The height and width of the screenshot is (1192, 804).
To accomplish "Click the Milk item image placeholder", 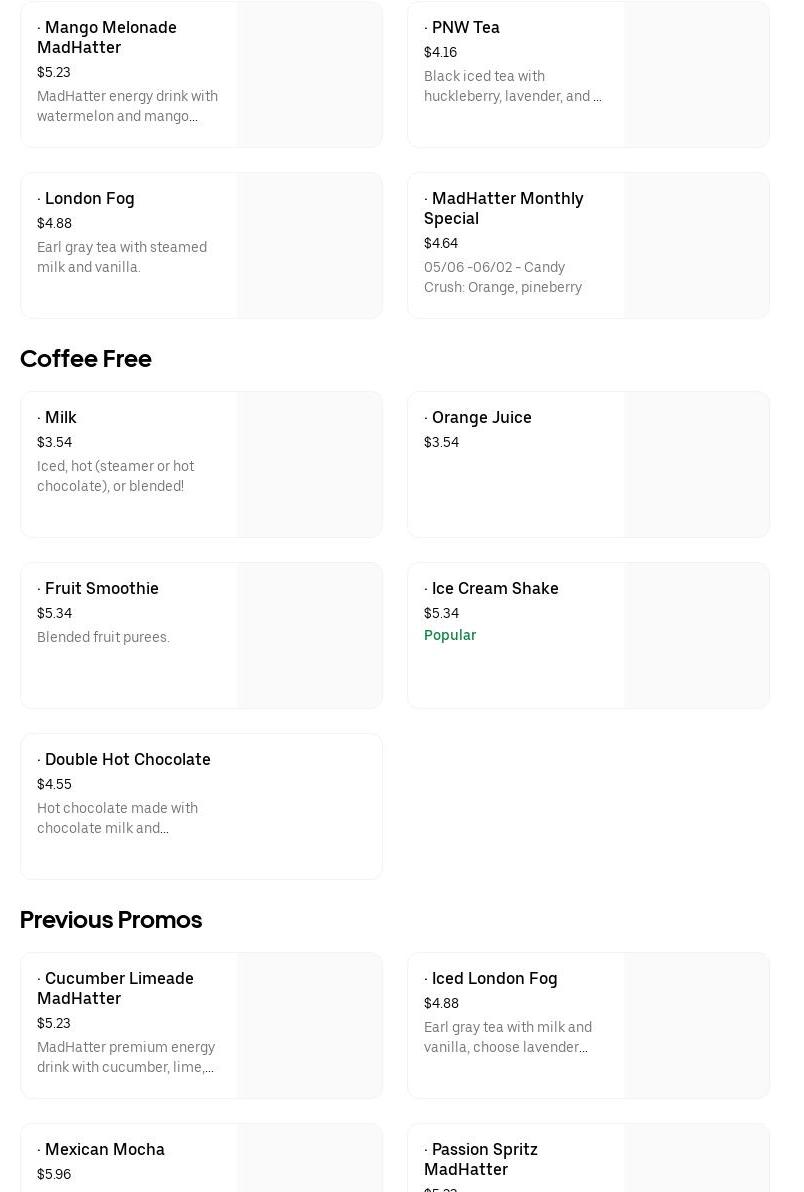I will tap(309, 464).
